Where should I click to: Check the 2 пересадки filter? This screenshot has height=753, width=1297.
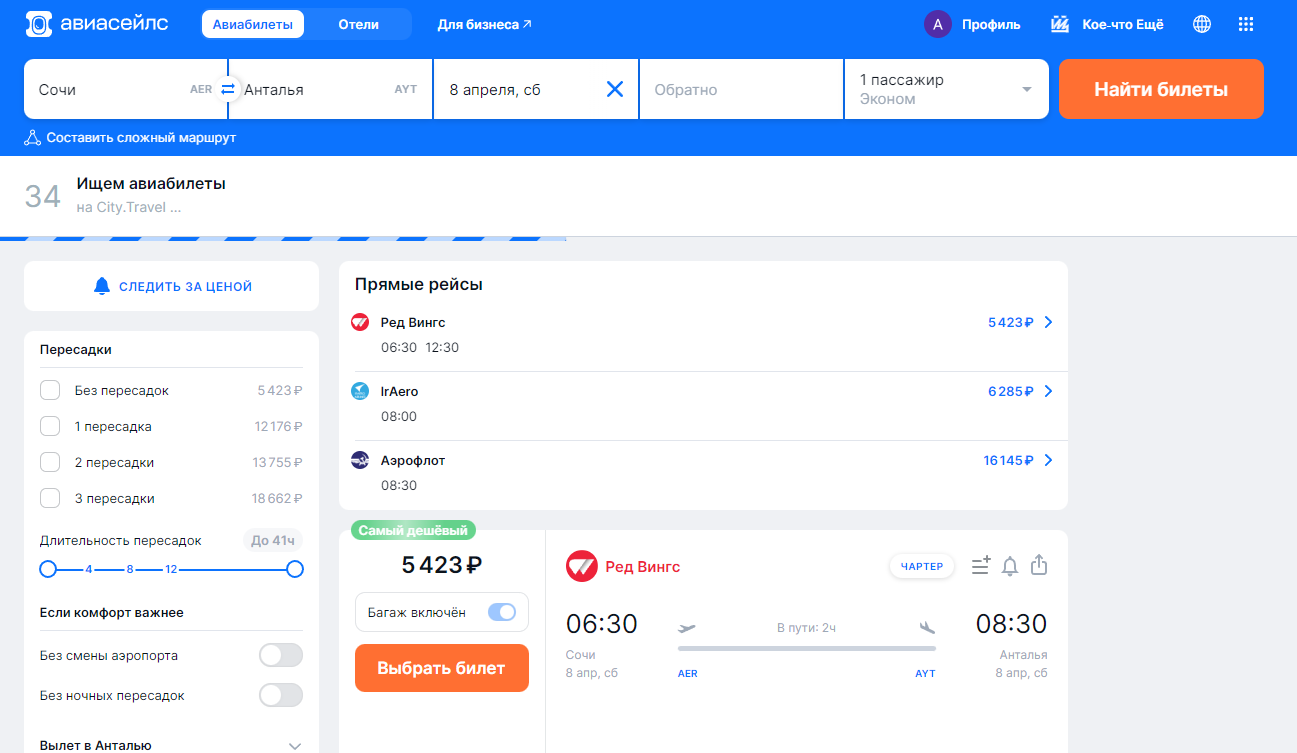[50, 462]
